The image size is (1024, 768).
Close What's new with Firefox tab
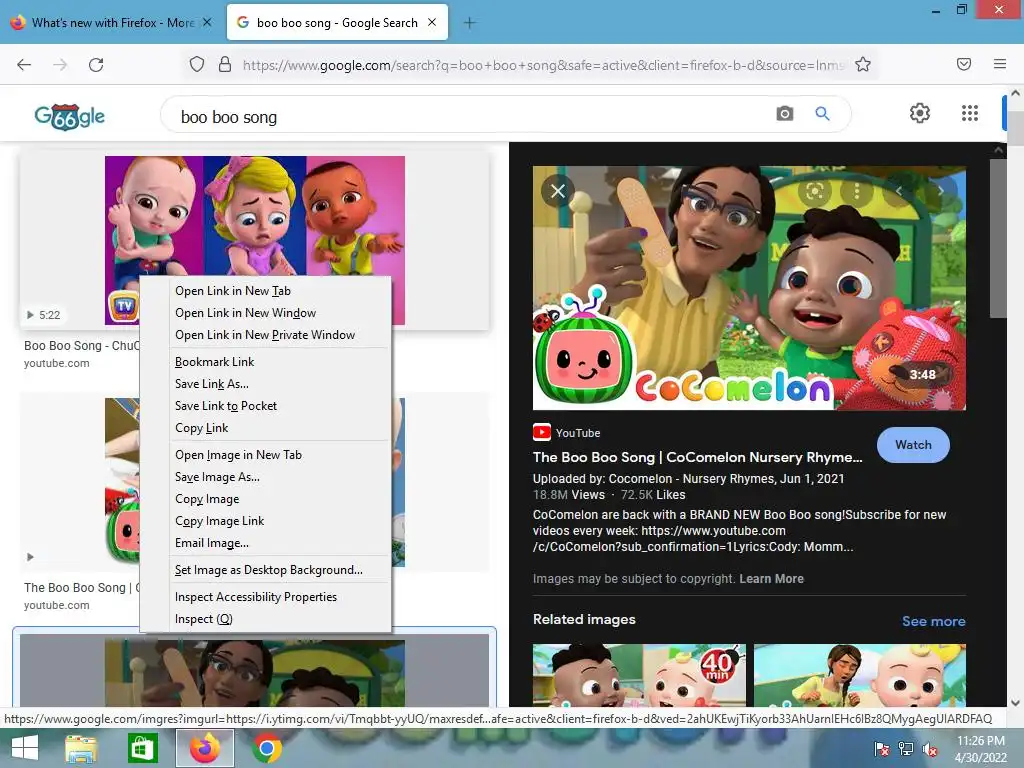coord(207,22)
